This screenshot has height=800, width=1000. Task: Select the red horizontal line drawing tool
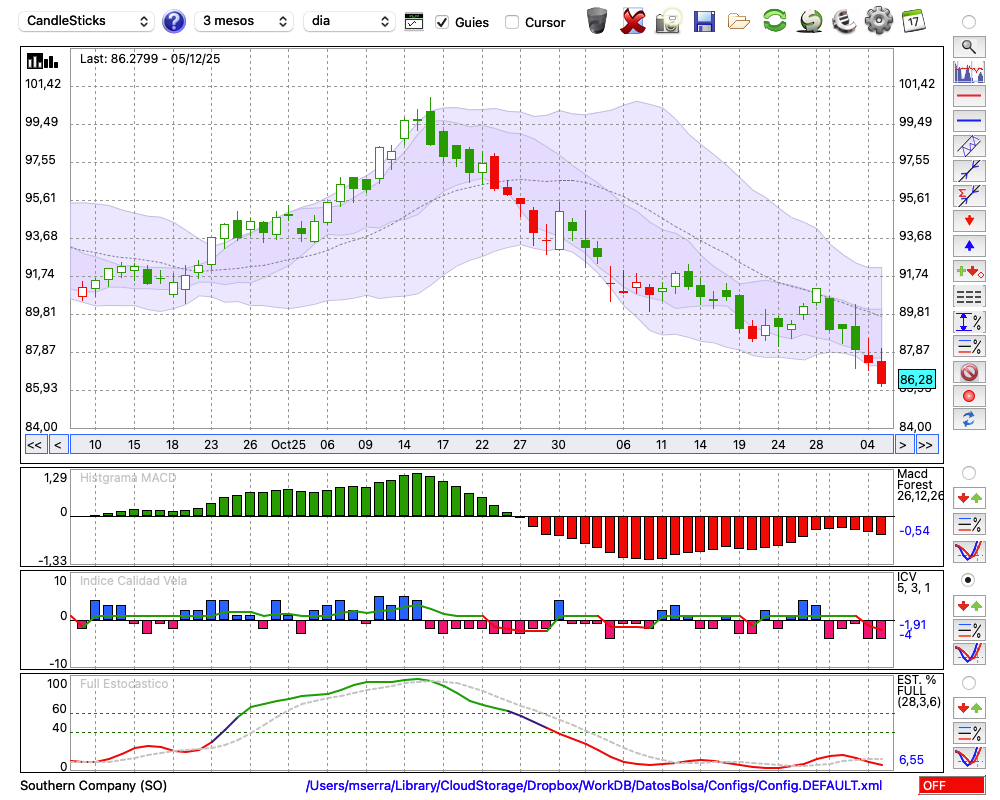968,97
